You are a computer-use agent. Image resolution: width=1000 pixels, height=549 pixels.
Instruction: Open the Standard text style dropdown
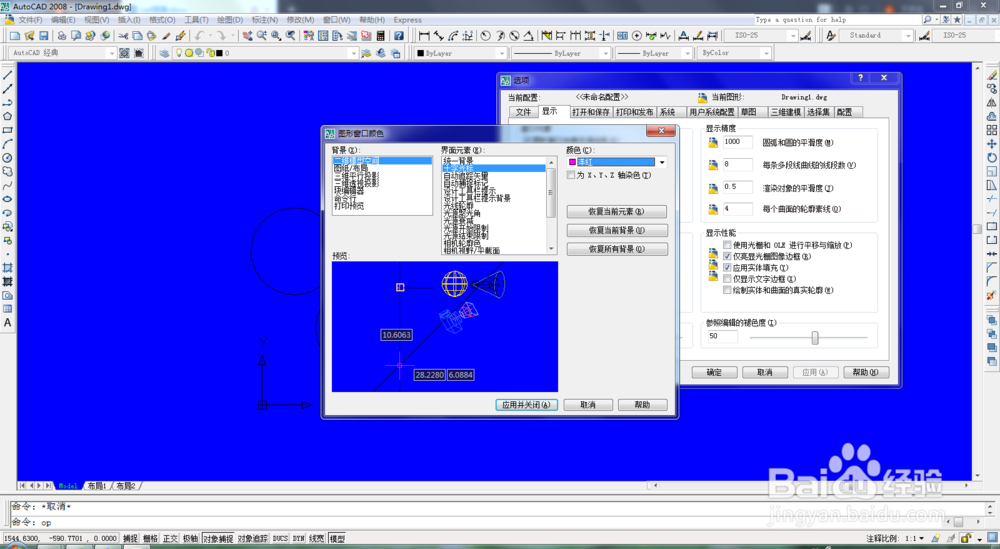[x=908, y=36]
